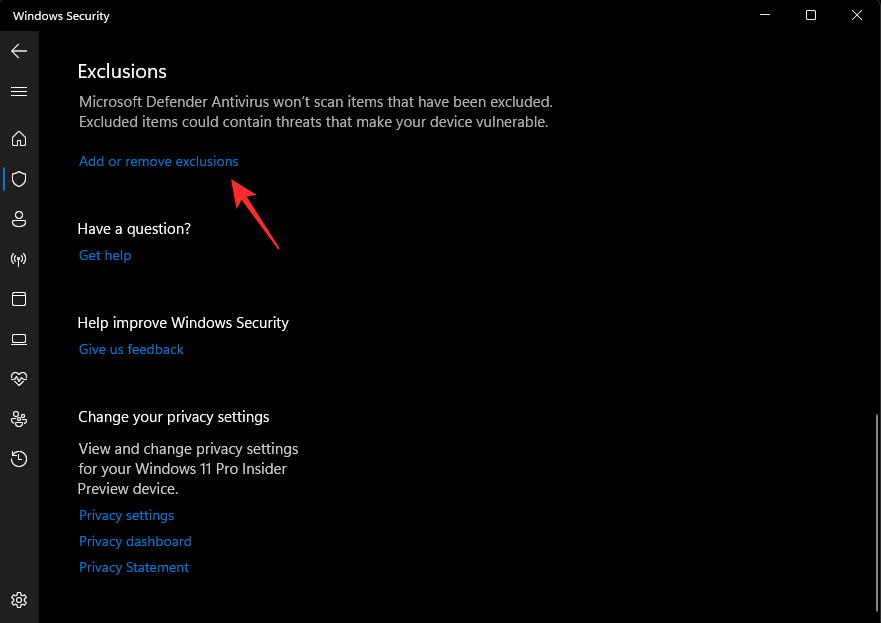Maximize the Windows Security window
The height and width of the screenshot is (623, 881).
811,15
